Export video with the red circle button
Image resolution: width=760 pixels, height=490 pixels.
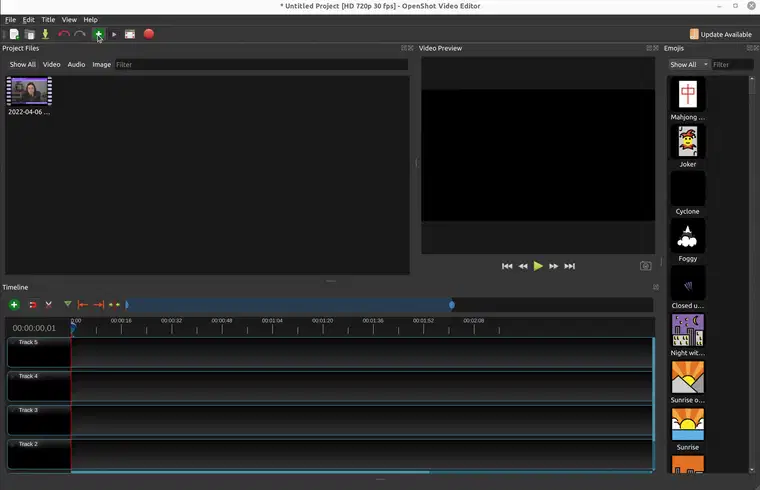coord(149,34)
